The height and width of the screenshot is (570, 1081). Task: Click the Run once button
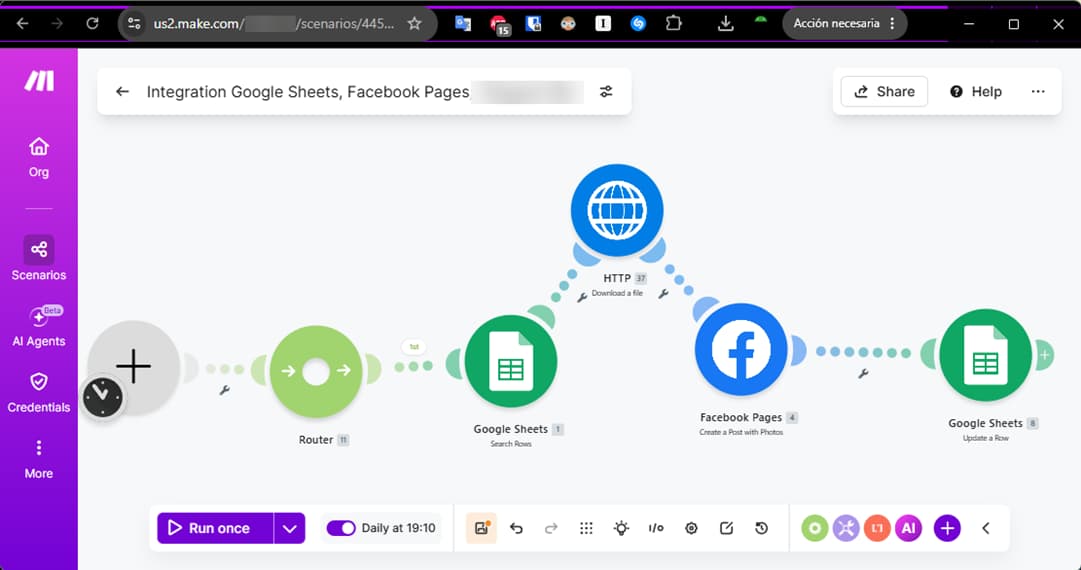[215, 528]
